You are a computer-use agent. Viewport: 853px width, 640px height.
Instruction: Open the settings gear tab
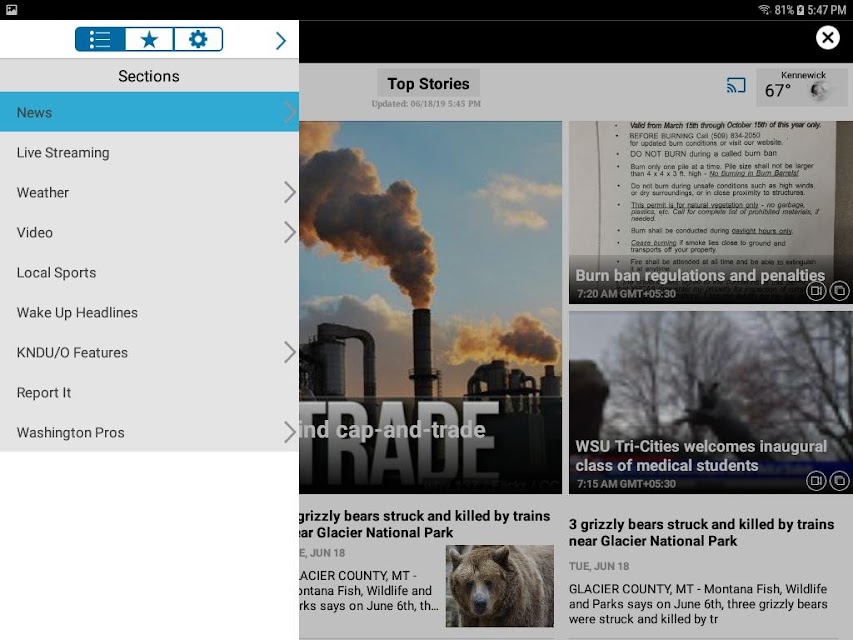[198, 39]
